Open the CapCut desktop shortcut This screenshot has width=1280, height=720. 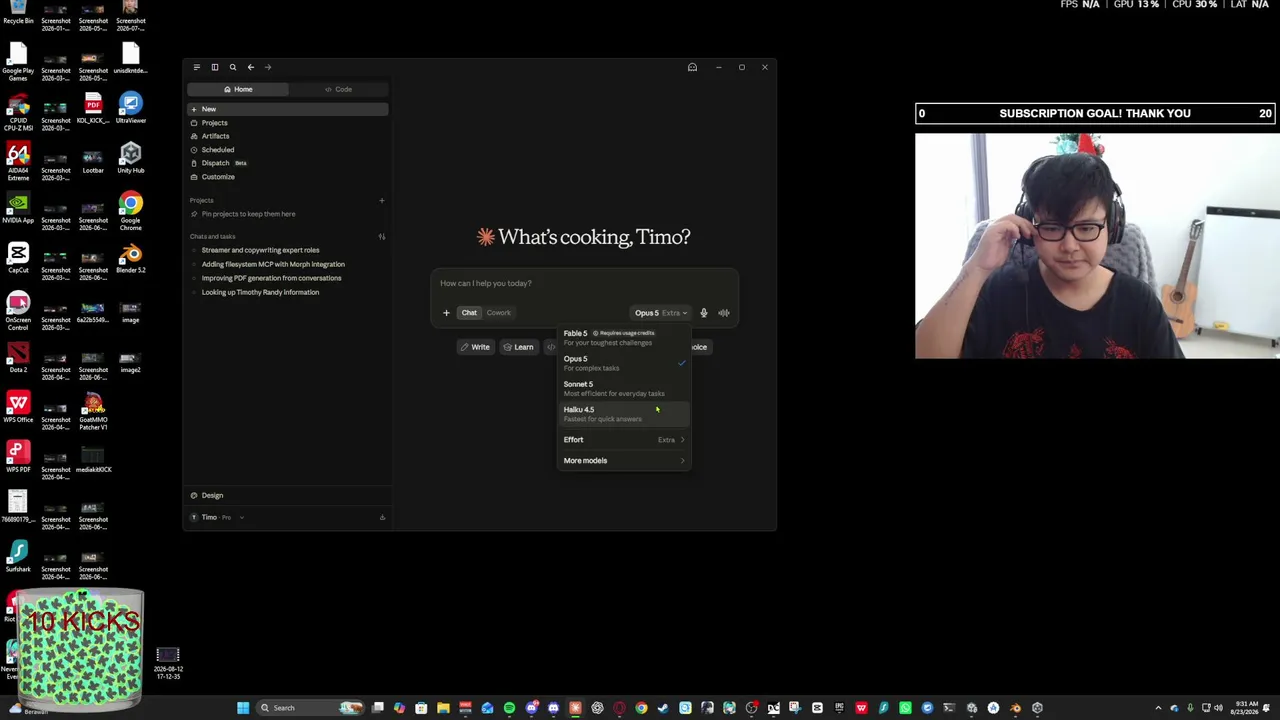[x=18, y=259]
